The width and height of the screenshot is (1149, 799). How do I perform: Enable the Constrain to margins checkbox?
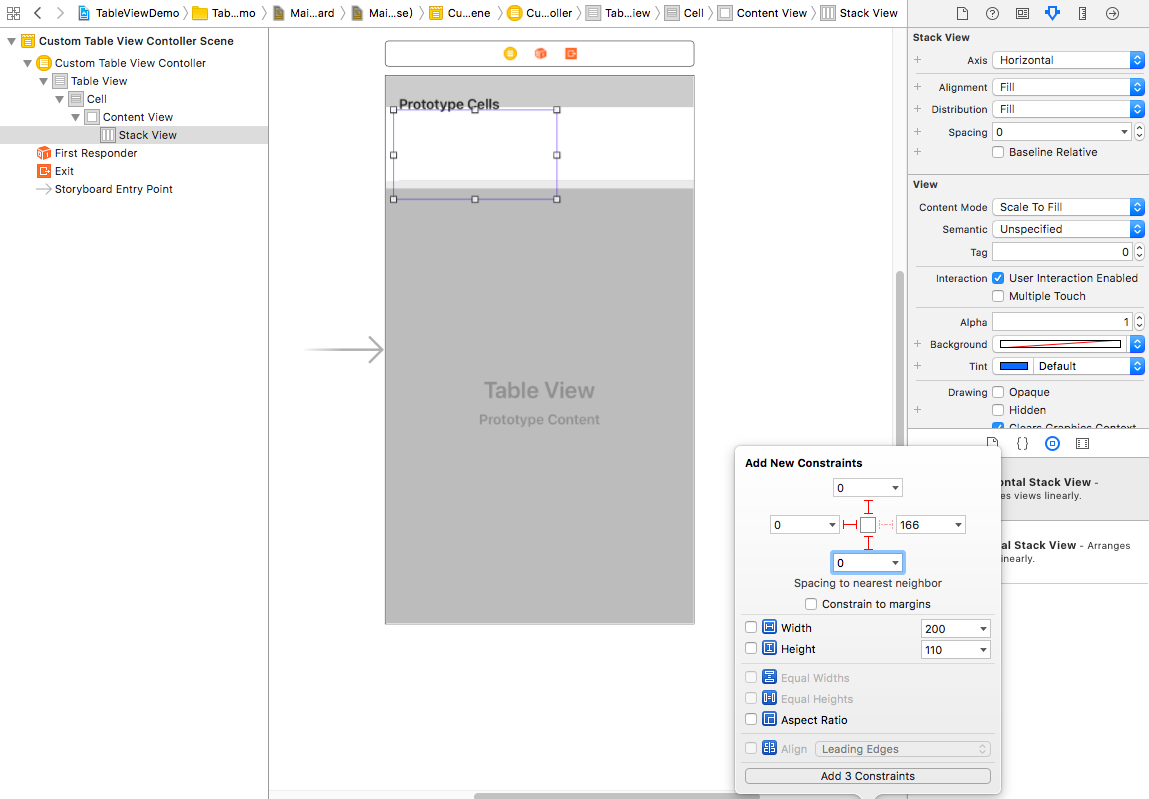pos(811,604)
